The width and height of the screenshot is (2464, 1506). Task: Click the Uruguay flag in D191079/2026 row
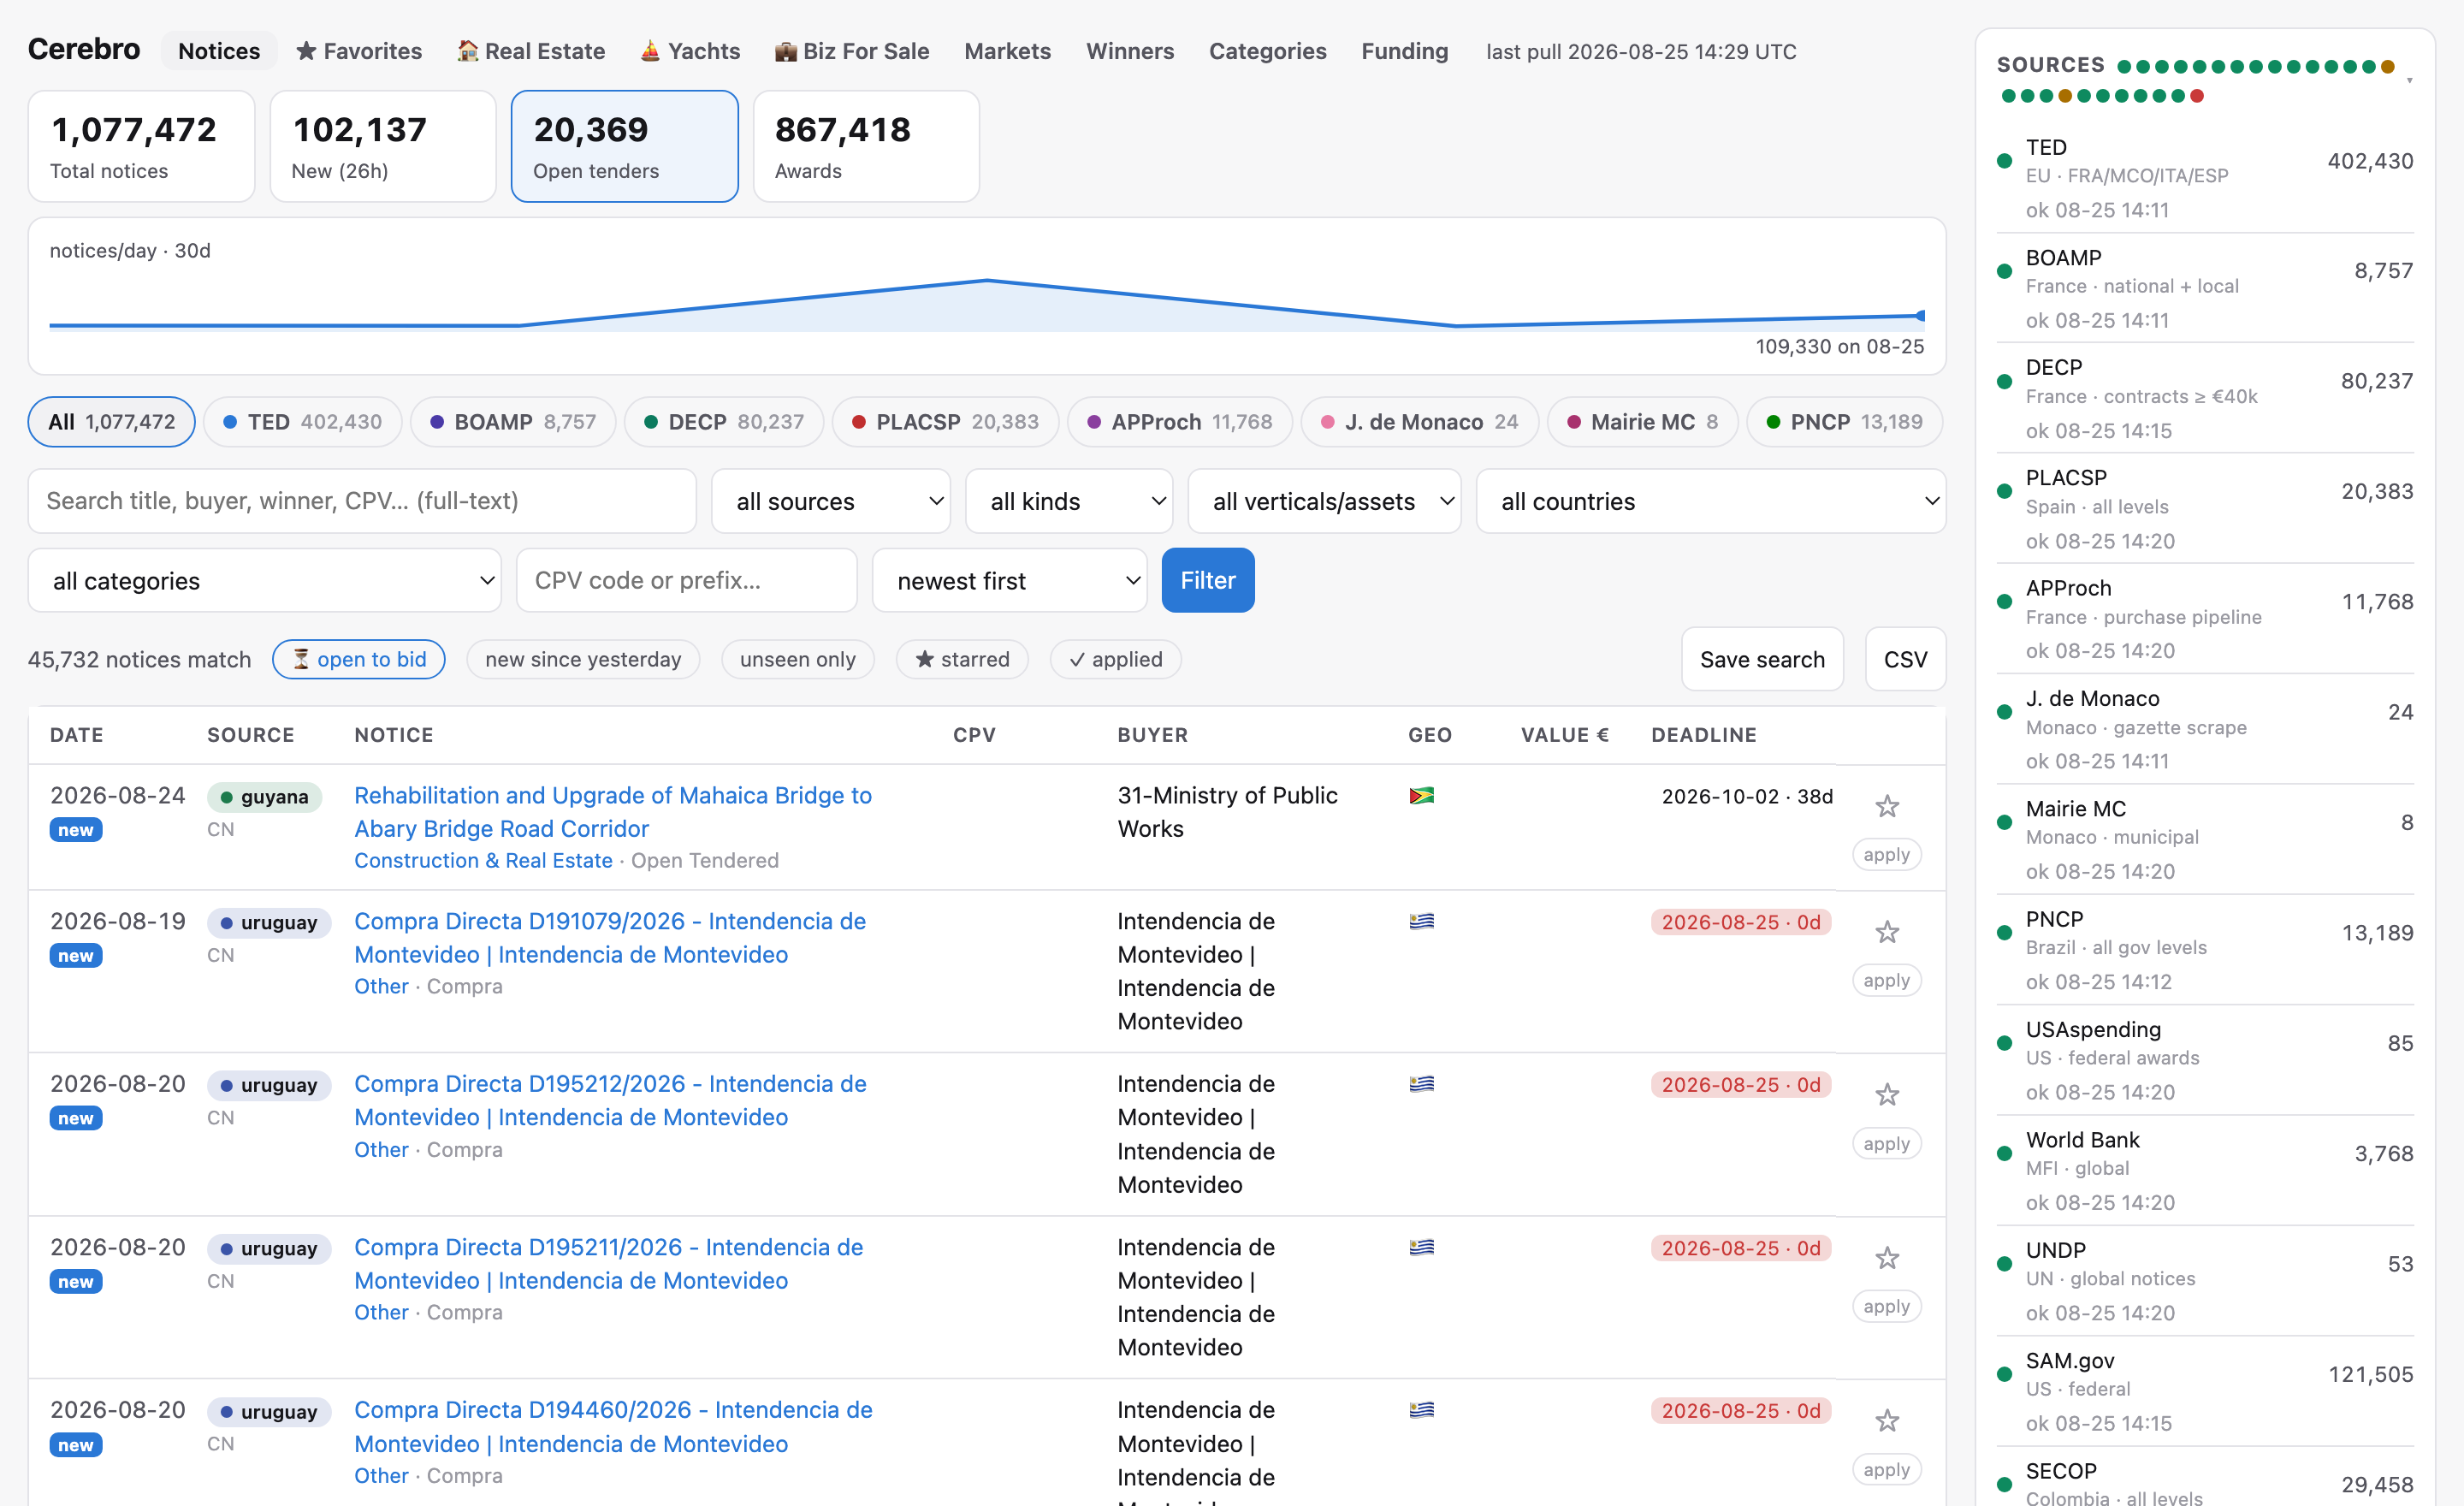1421,921
